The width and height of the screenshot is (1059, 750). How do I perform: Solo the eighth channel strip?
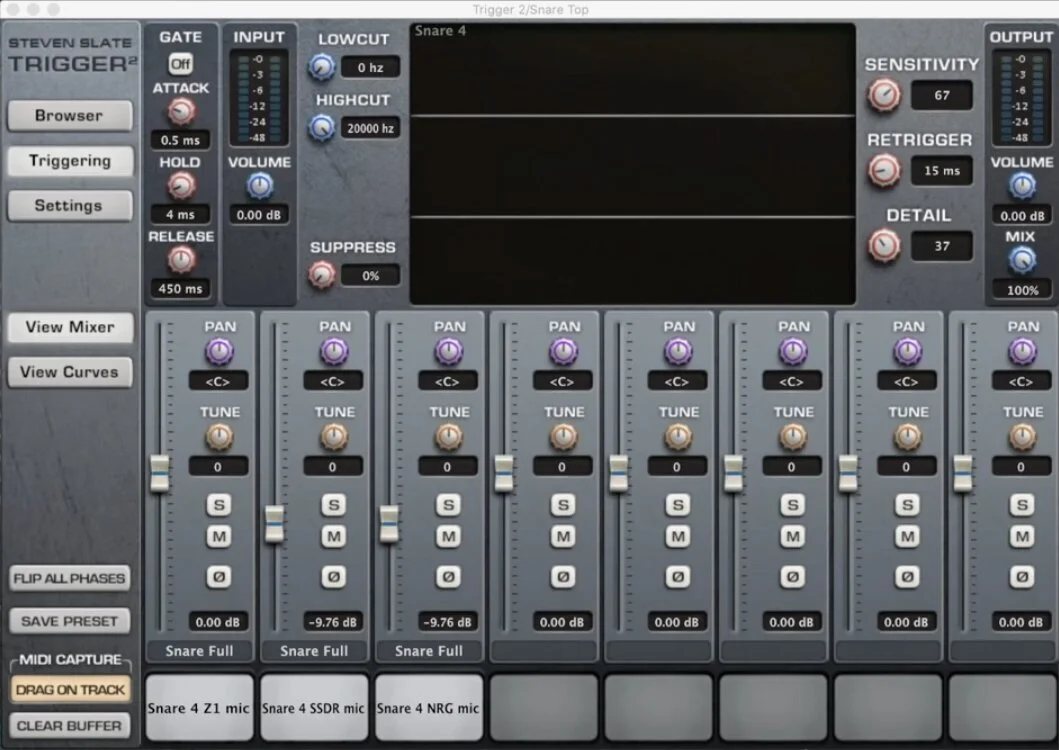[x=1022, y=505]
